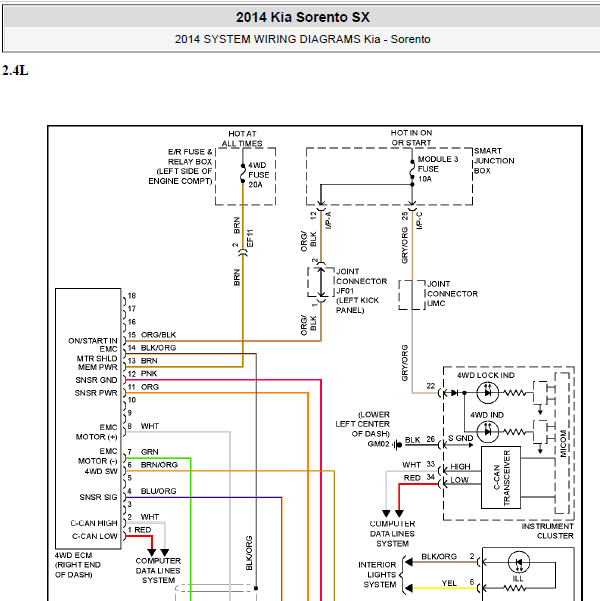Viewport: 600px width, 601px height.
Task: Click pin '15 ORG/BLK' on the ECM
Action: tap(152, 335)
